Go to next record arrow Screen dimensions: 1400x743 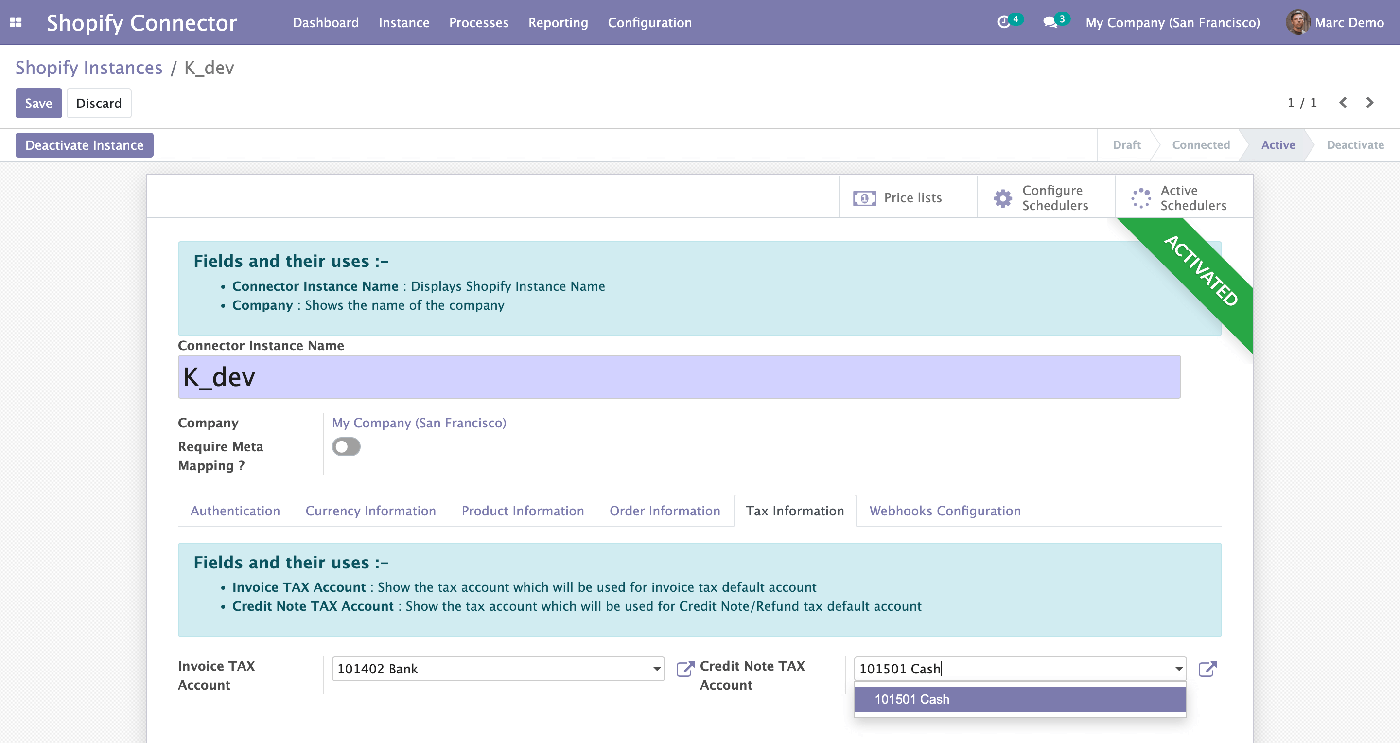click(1370, 103)
